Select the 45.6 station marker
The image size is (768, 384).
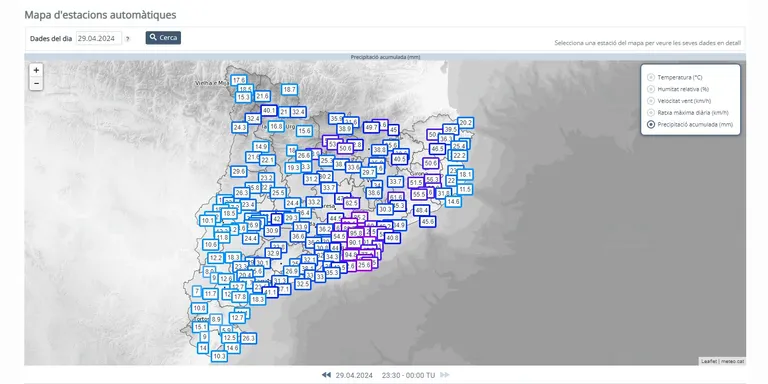tap(428, 222)
